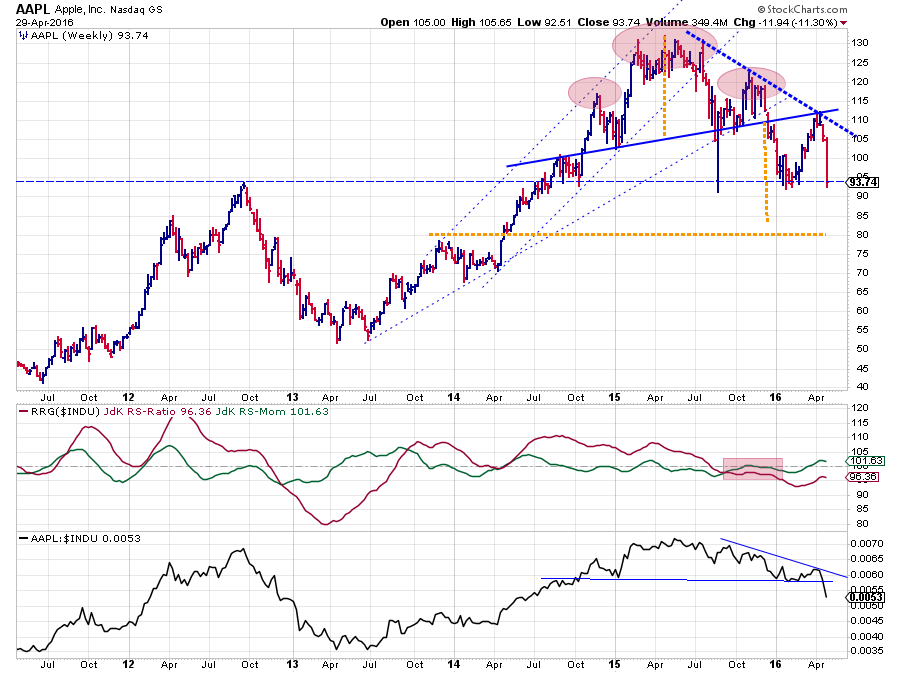Click the red down arrow after Chg
The height and width of the screenshot is (673, 900).
click(843, 23)
